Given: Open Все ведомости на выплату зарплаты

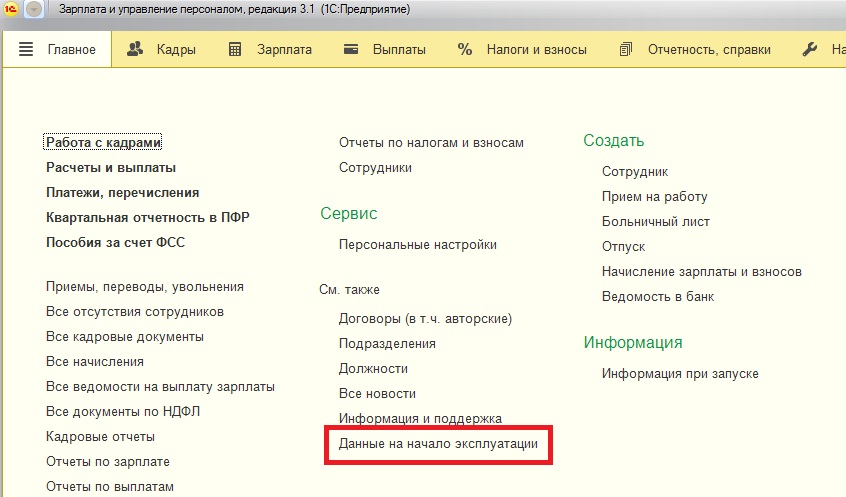Looking at the screenshot, I should click(160, 387).
